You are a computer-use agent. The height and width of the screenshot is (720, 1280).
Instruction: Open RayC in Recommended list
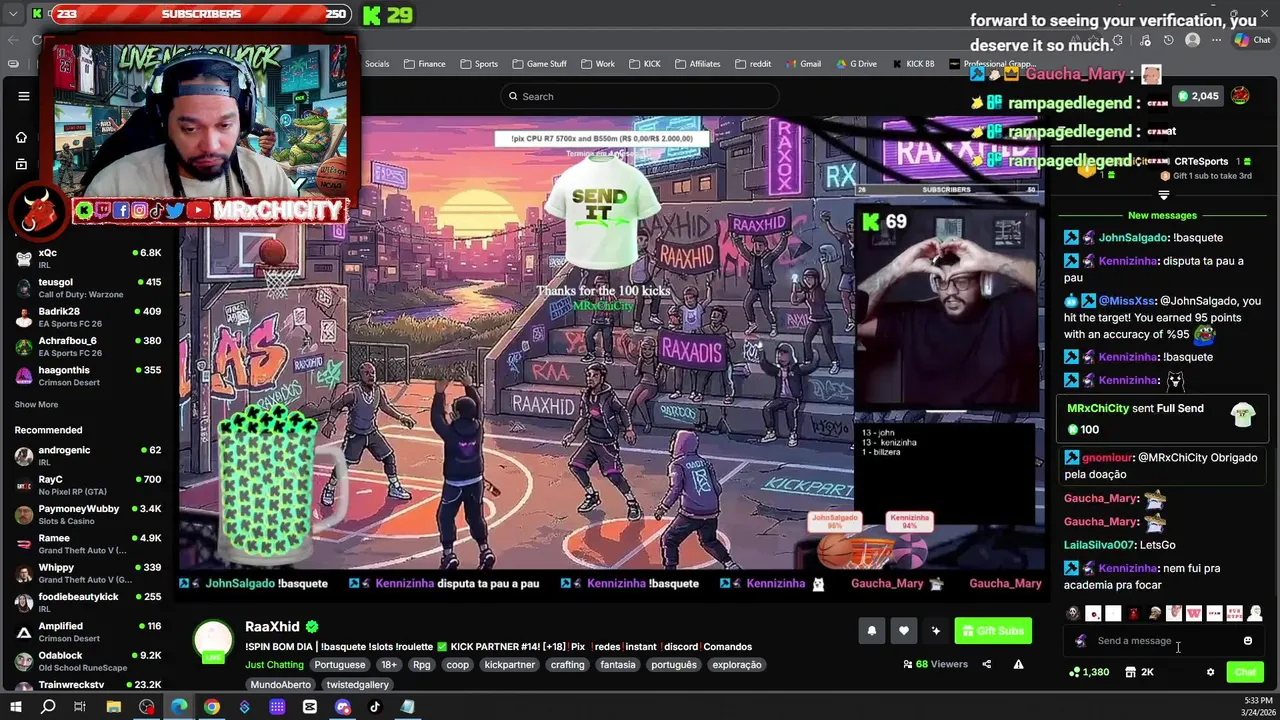pyautogui.click(x=87, y=485)
